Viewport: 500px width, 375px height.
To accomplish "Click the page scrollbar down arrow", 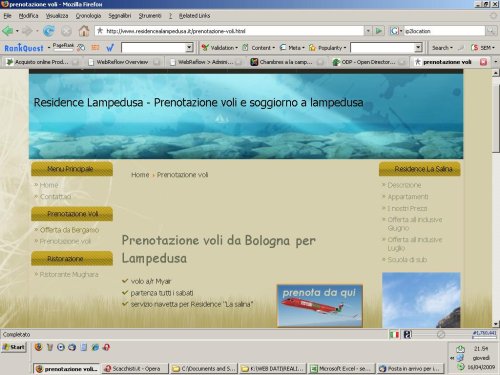I will 496,324.
